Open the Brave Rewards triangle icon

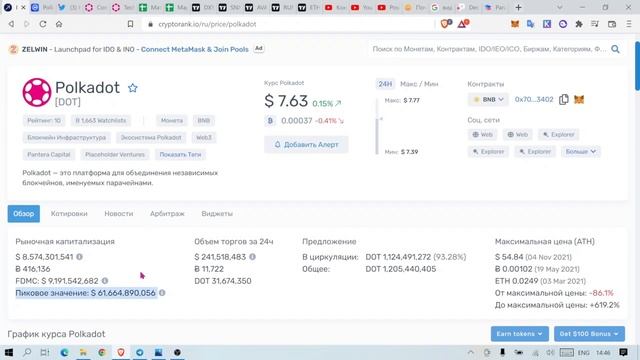point(463,24)
